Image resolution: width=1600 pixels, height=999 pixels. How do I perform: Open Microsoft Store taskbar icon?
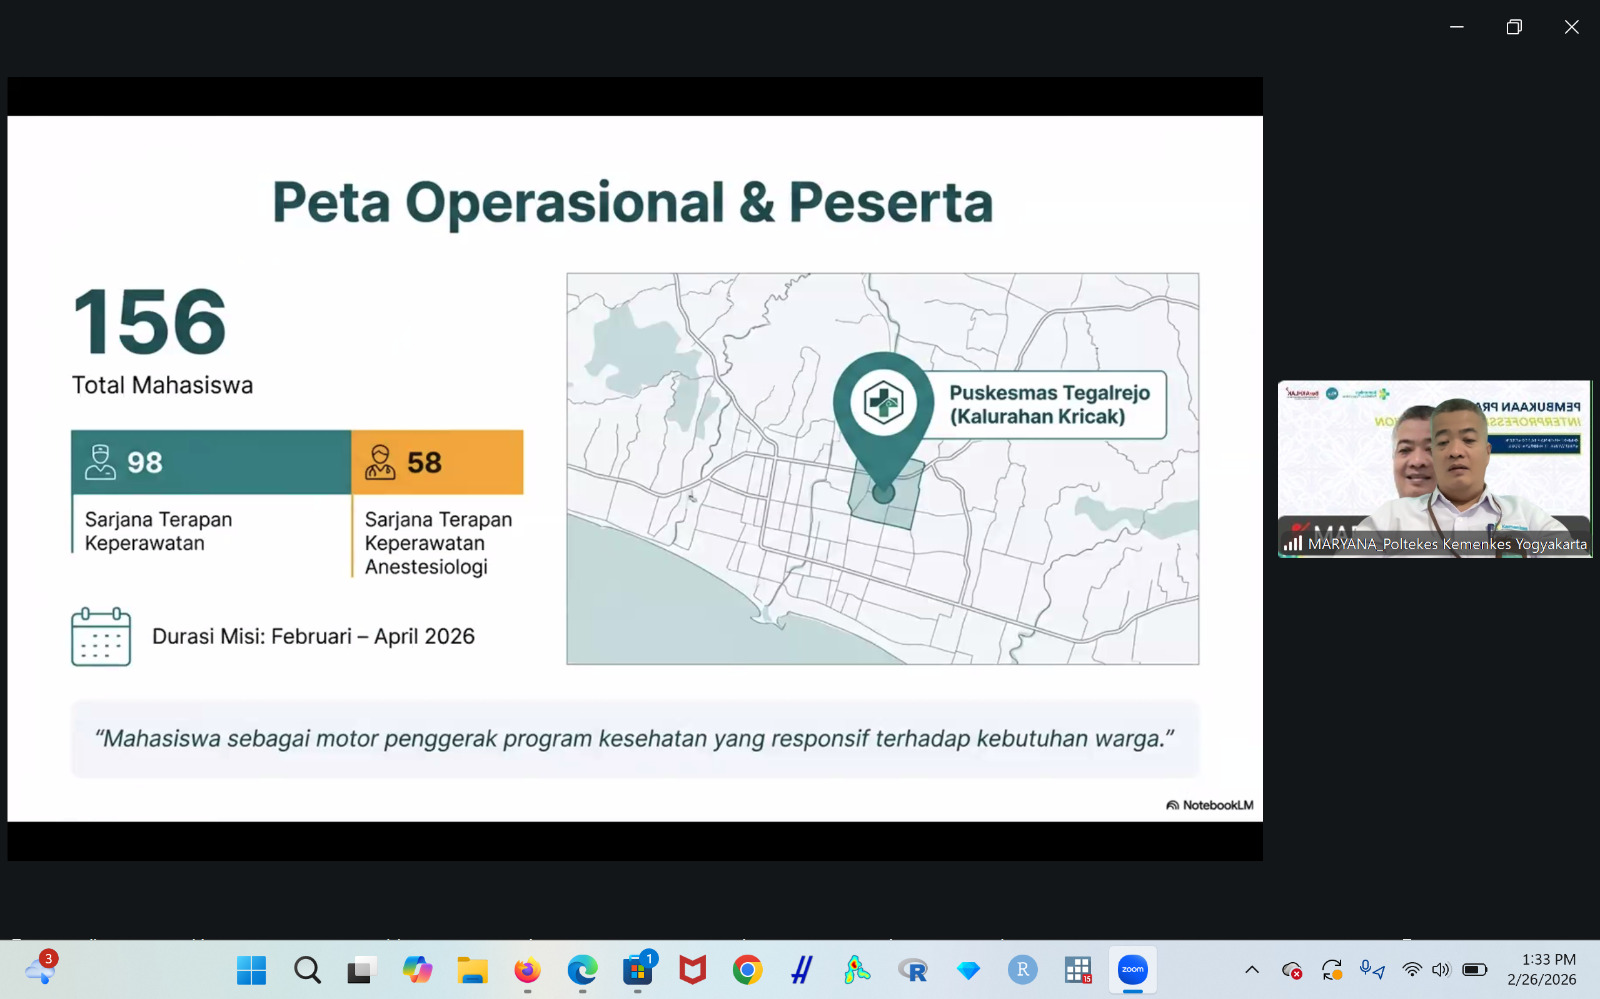click(x=637, y=970)
